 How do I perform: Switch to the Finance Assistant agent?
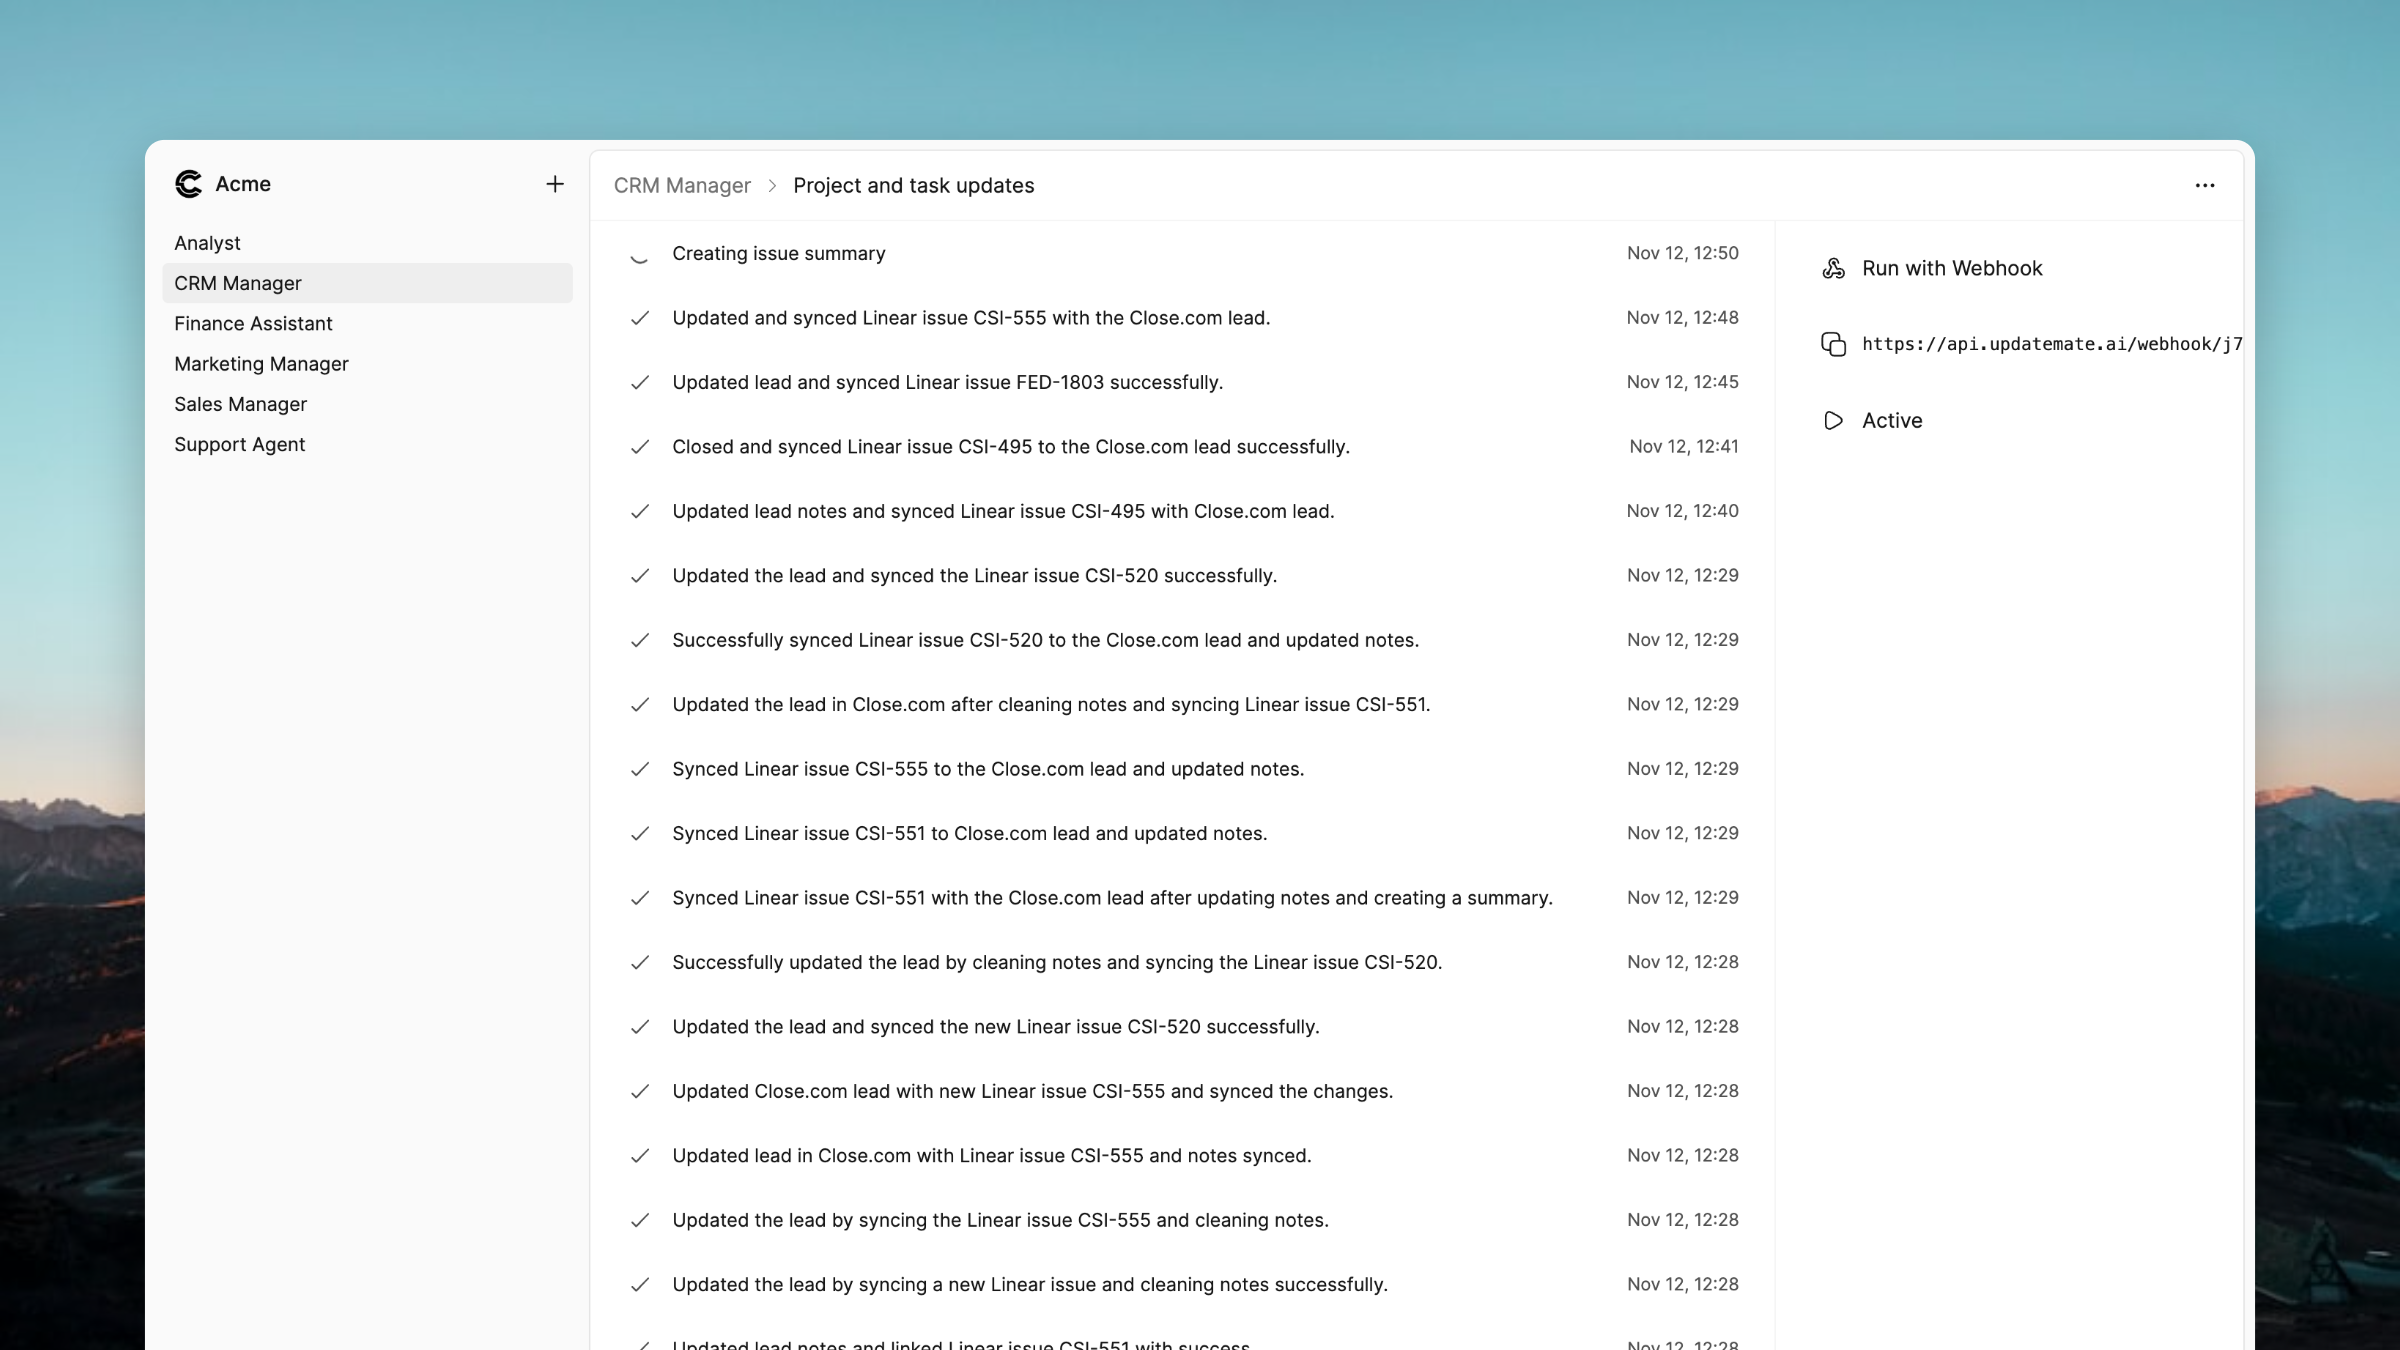253,323
